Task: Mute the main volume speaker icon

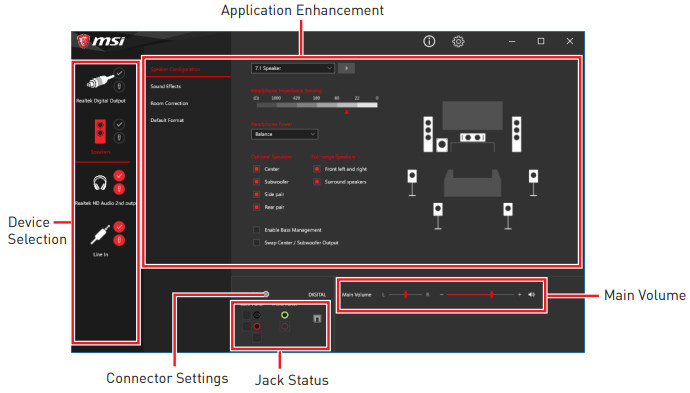Action: [x=532, y=294]
